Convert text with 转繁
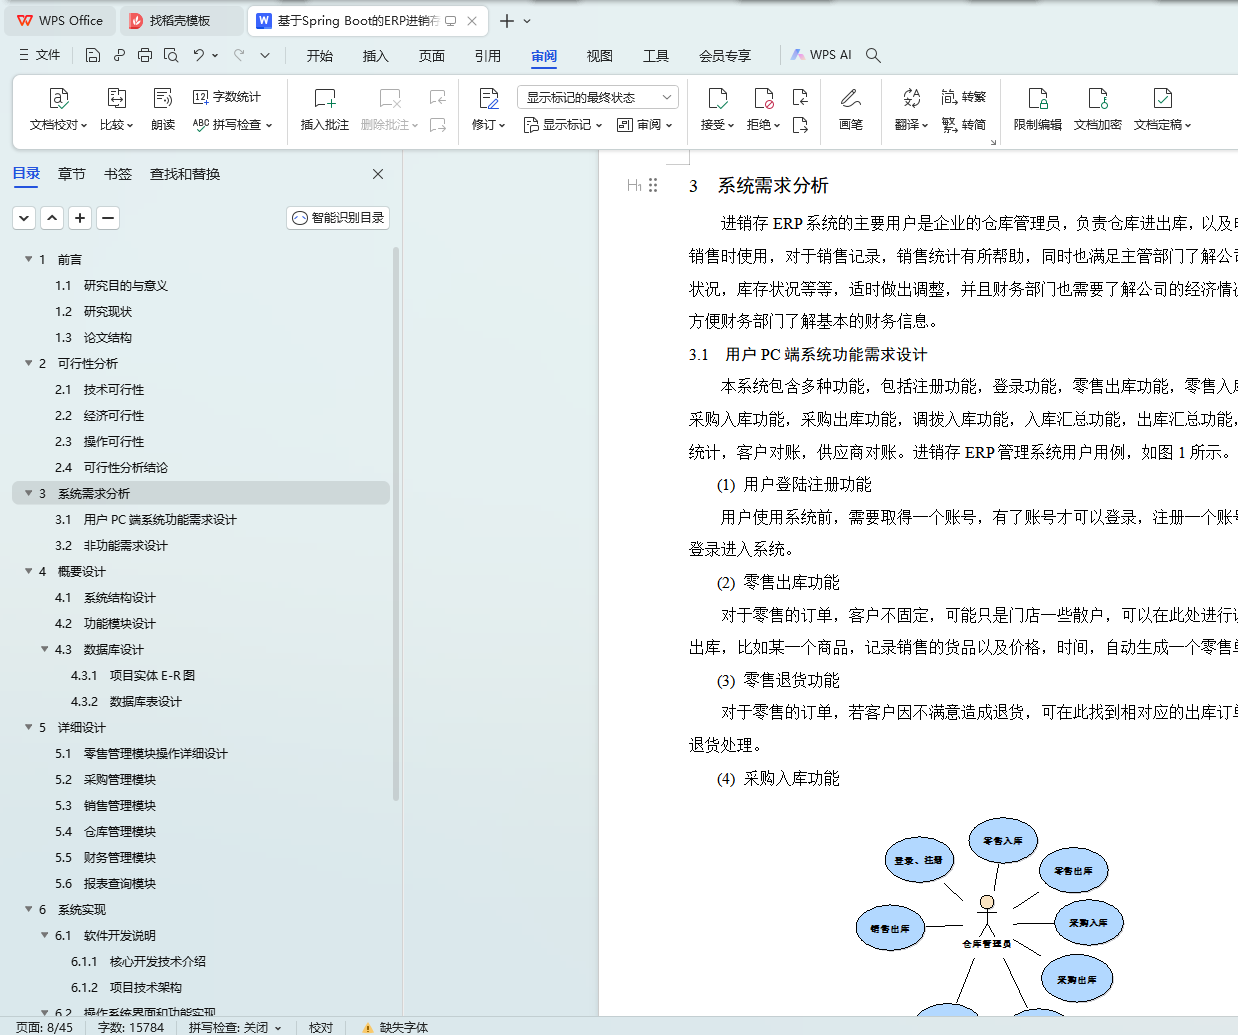The width and height of the screenshot is (1238, 1035). (x=964, y=97)
